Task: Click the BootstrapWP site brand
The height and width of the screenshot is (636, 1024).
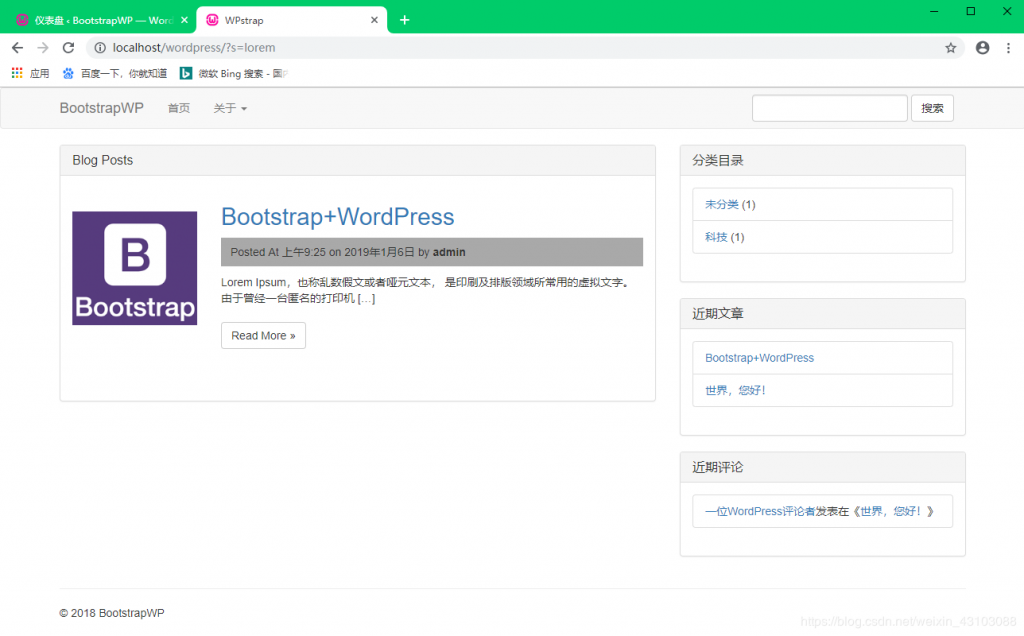Action: 101,108
